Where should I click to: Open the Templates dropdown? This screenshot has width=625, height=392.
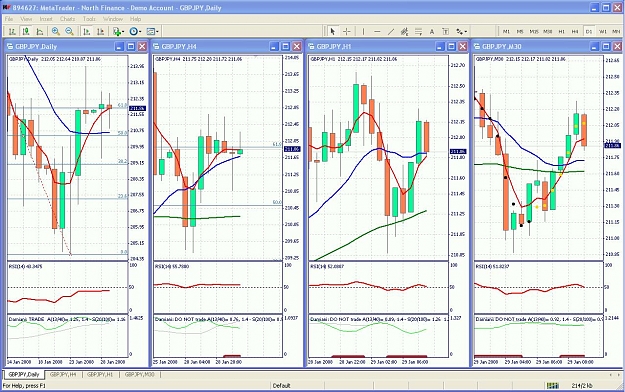[152, 31]
